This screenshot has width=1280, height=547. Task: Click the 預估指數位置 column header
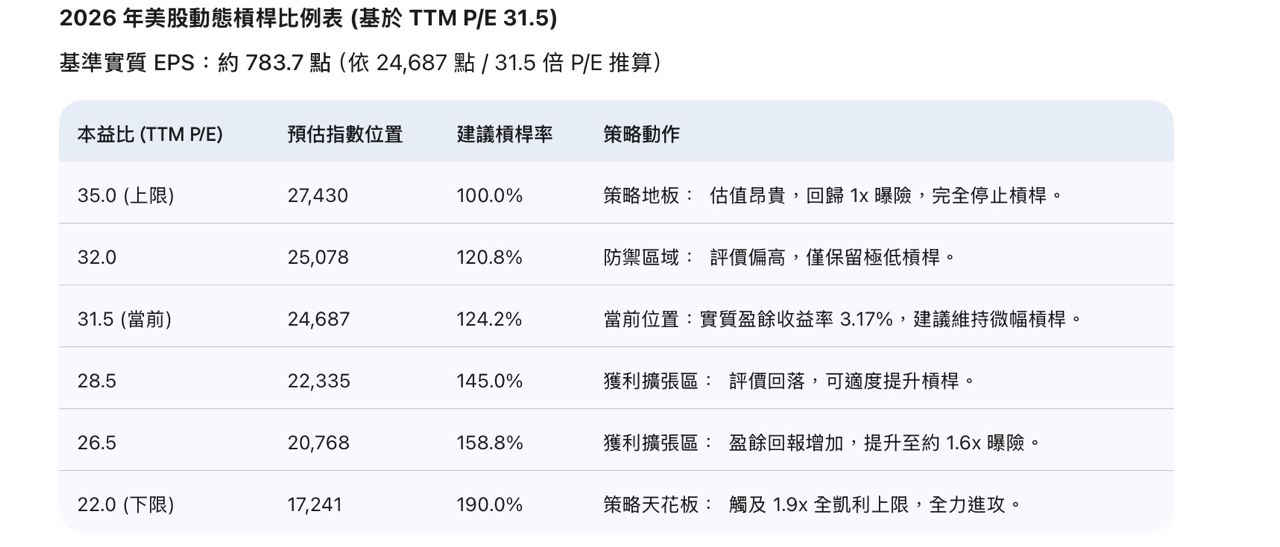click(x=344, y=134)
